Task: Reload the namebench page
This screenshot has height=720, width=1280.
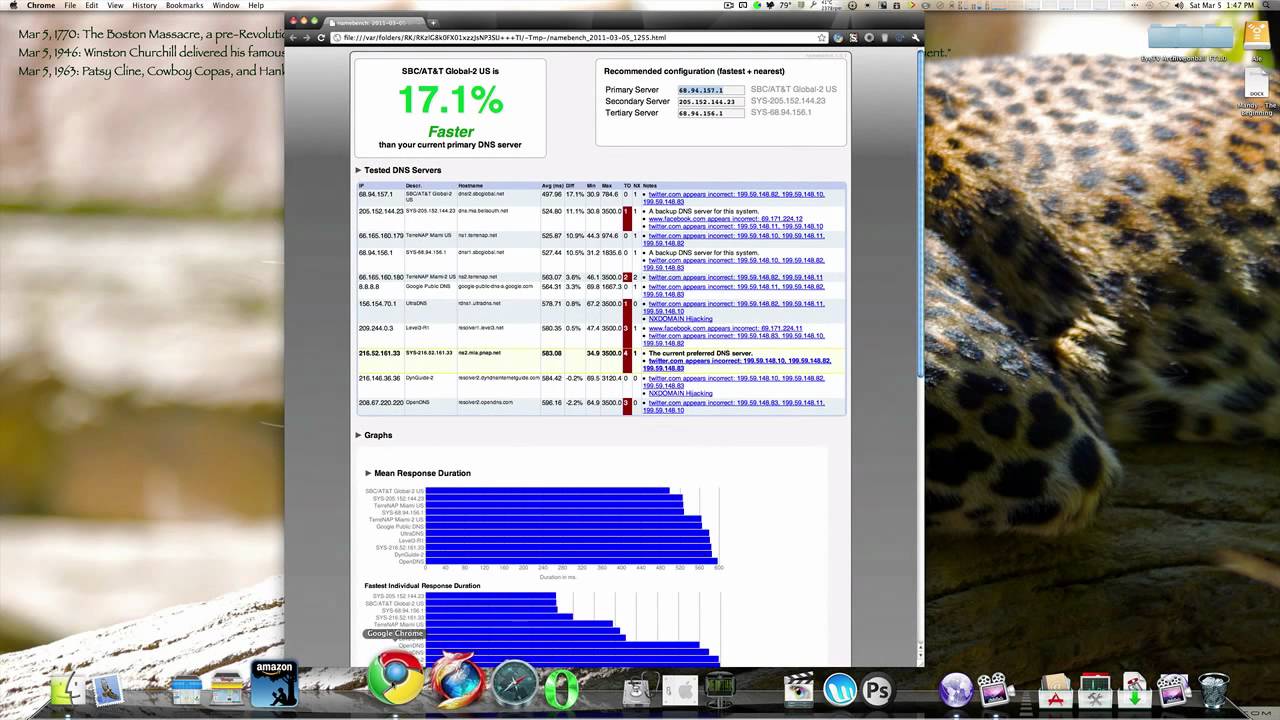Action: tap(321, 38)
